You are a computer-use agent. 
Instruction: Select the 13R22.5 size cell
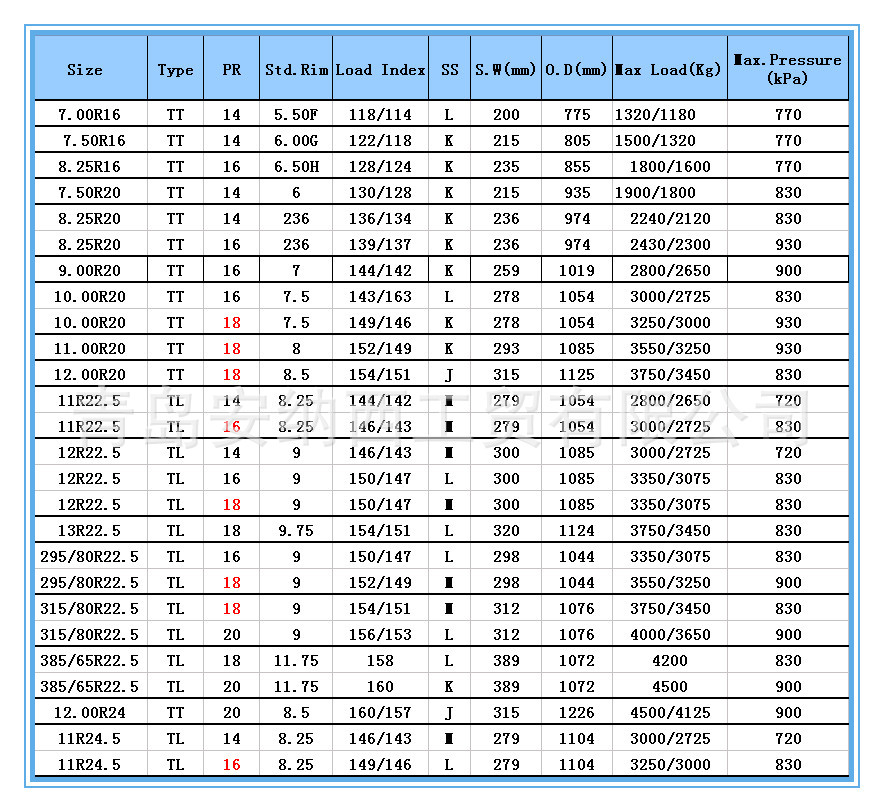click(x=89, y=531)
